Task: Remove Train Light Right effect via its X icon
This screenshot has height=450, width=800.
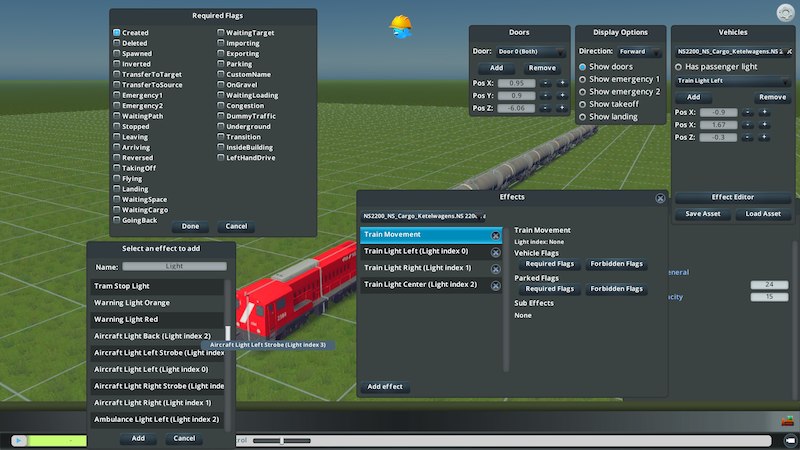Action: tap(496, 268)
